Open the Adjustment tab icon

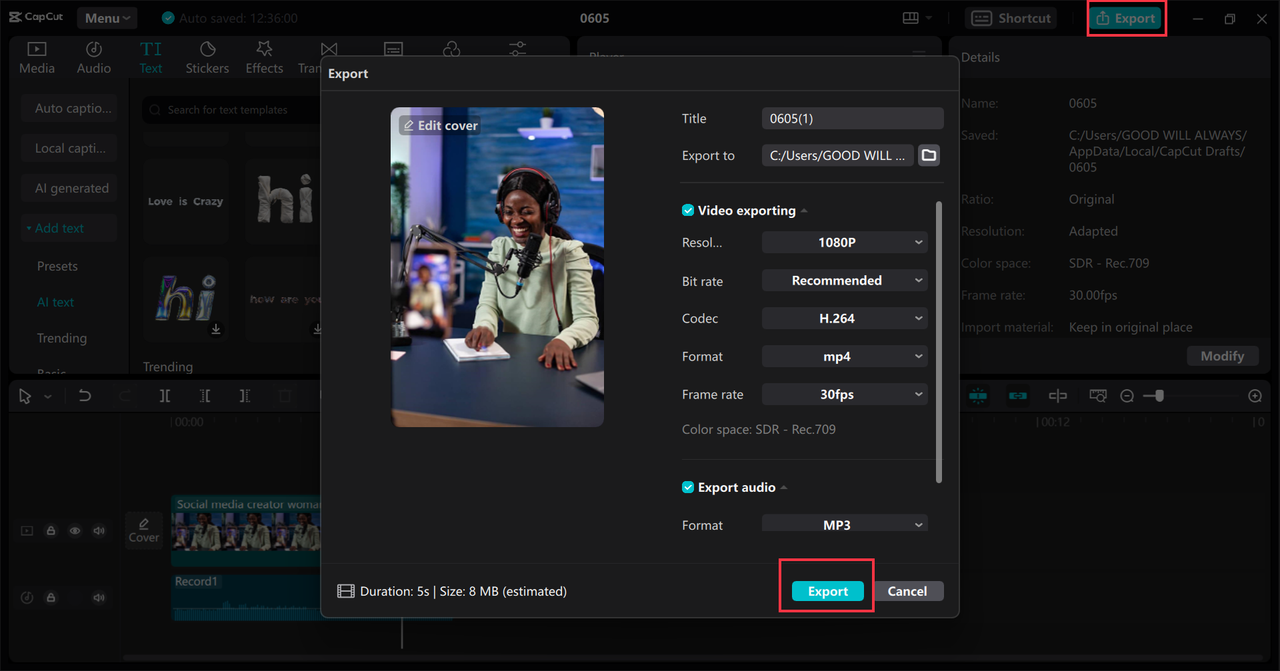tap(517, 50)
